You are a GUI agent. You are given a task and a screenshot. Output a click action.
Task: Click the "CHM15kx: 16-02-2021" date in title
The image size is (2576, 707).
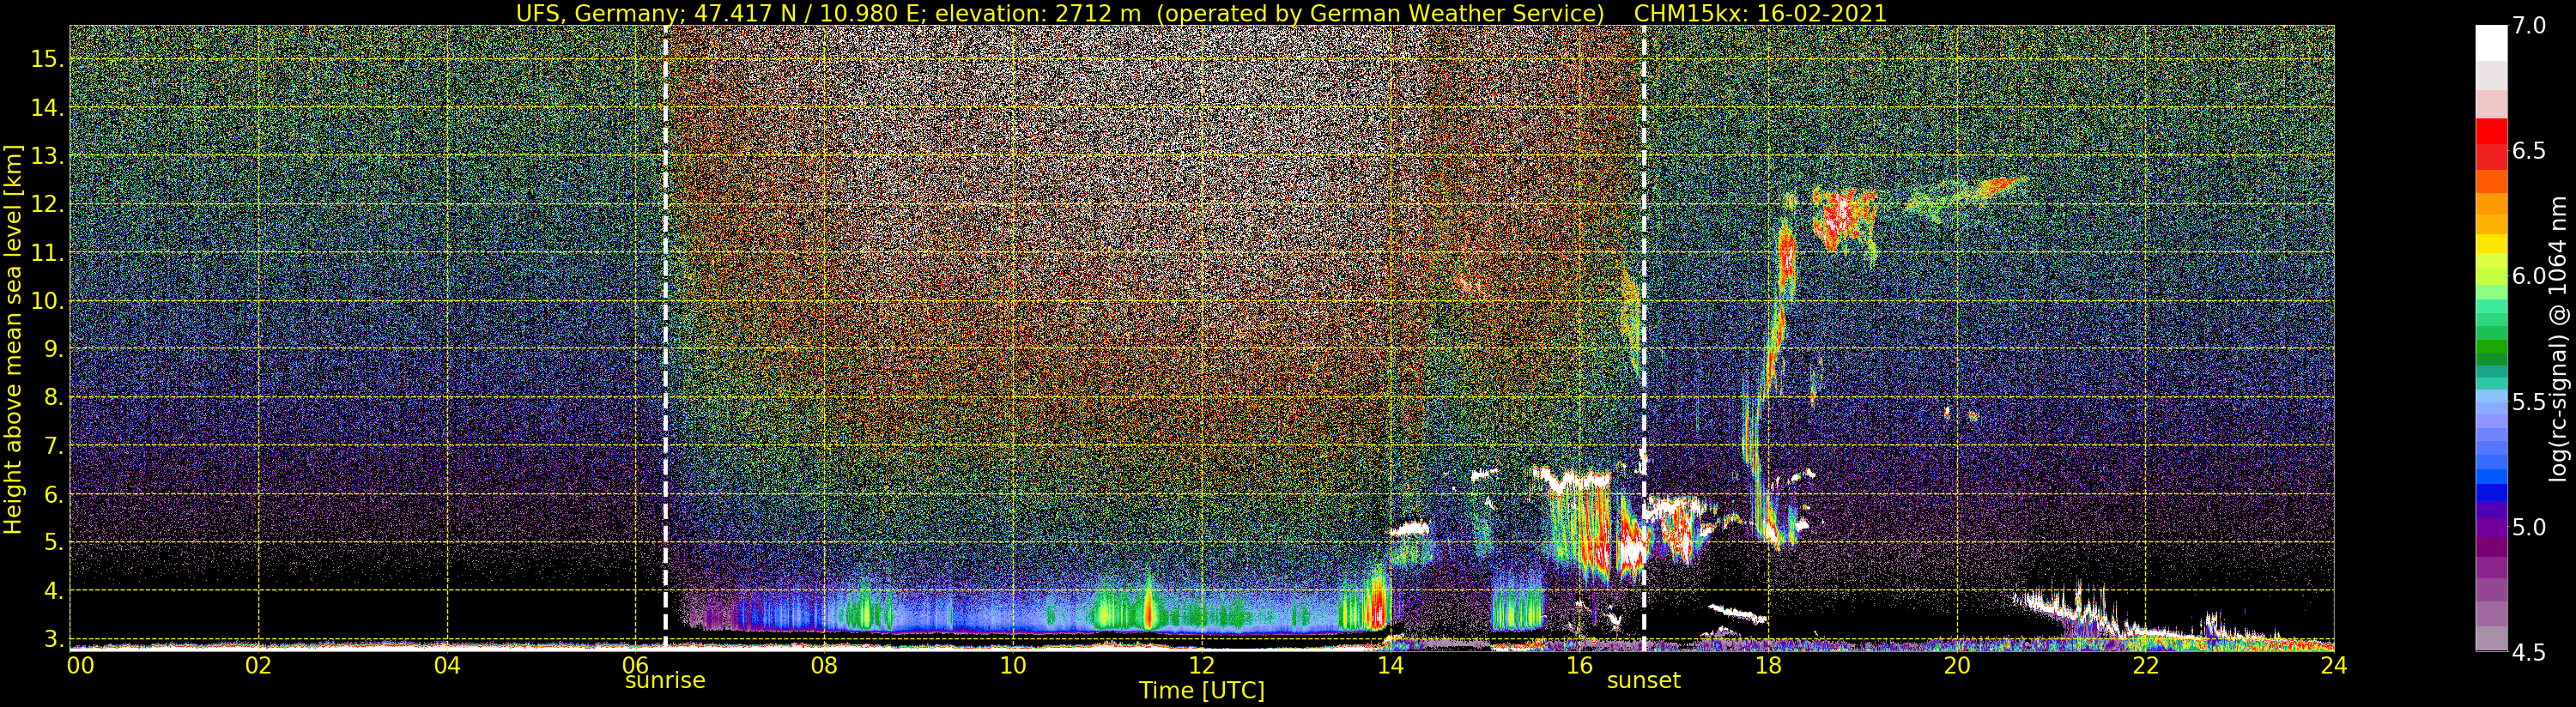click(x=1759, y=13)
